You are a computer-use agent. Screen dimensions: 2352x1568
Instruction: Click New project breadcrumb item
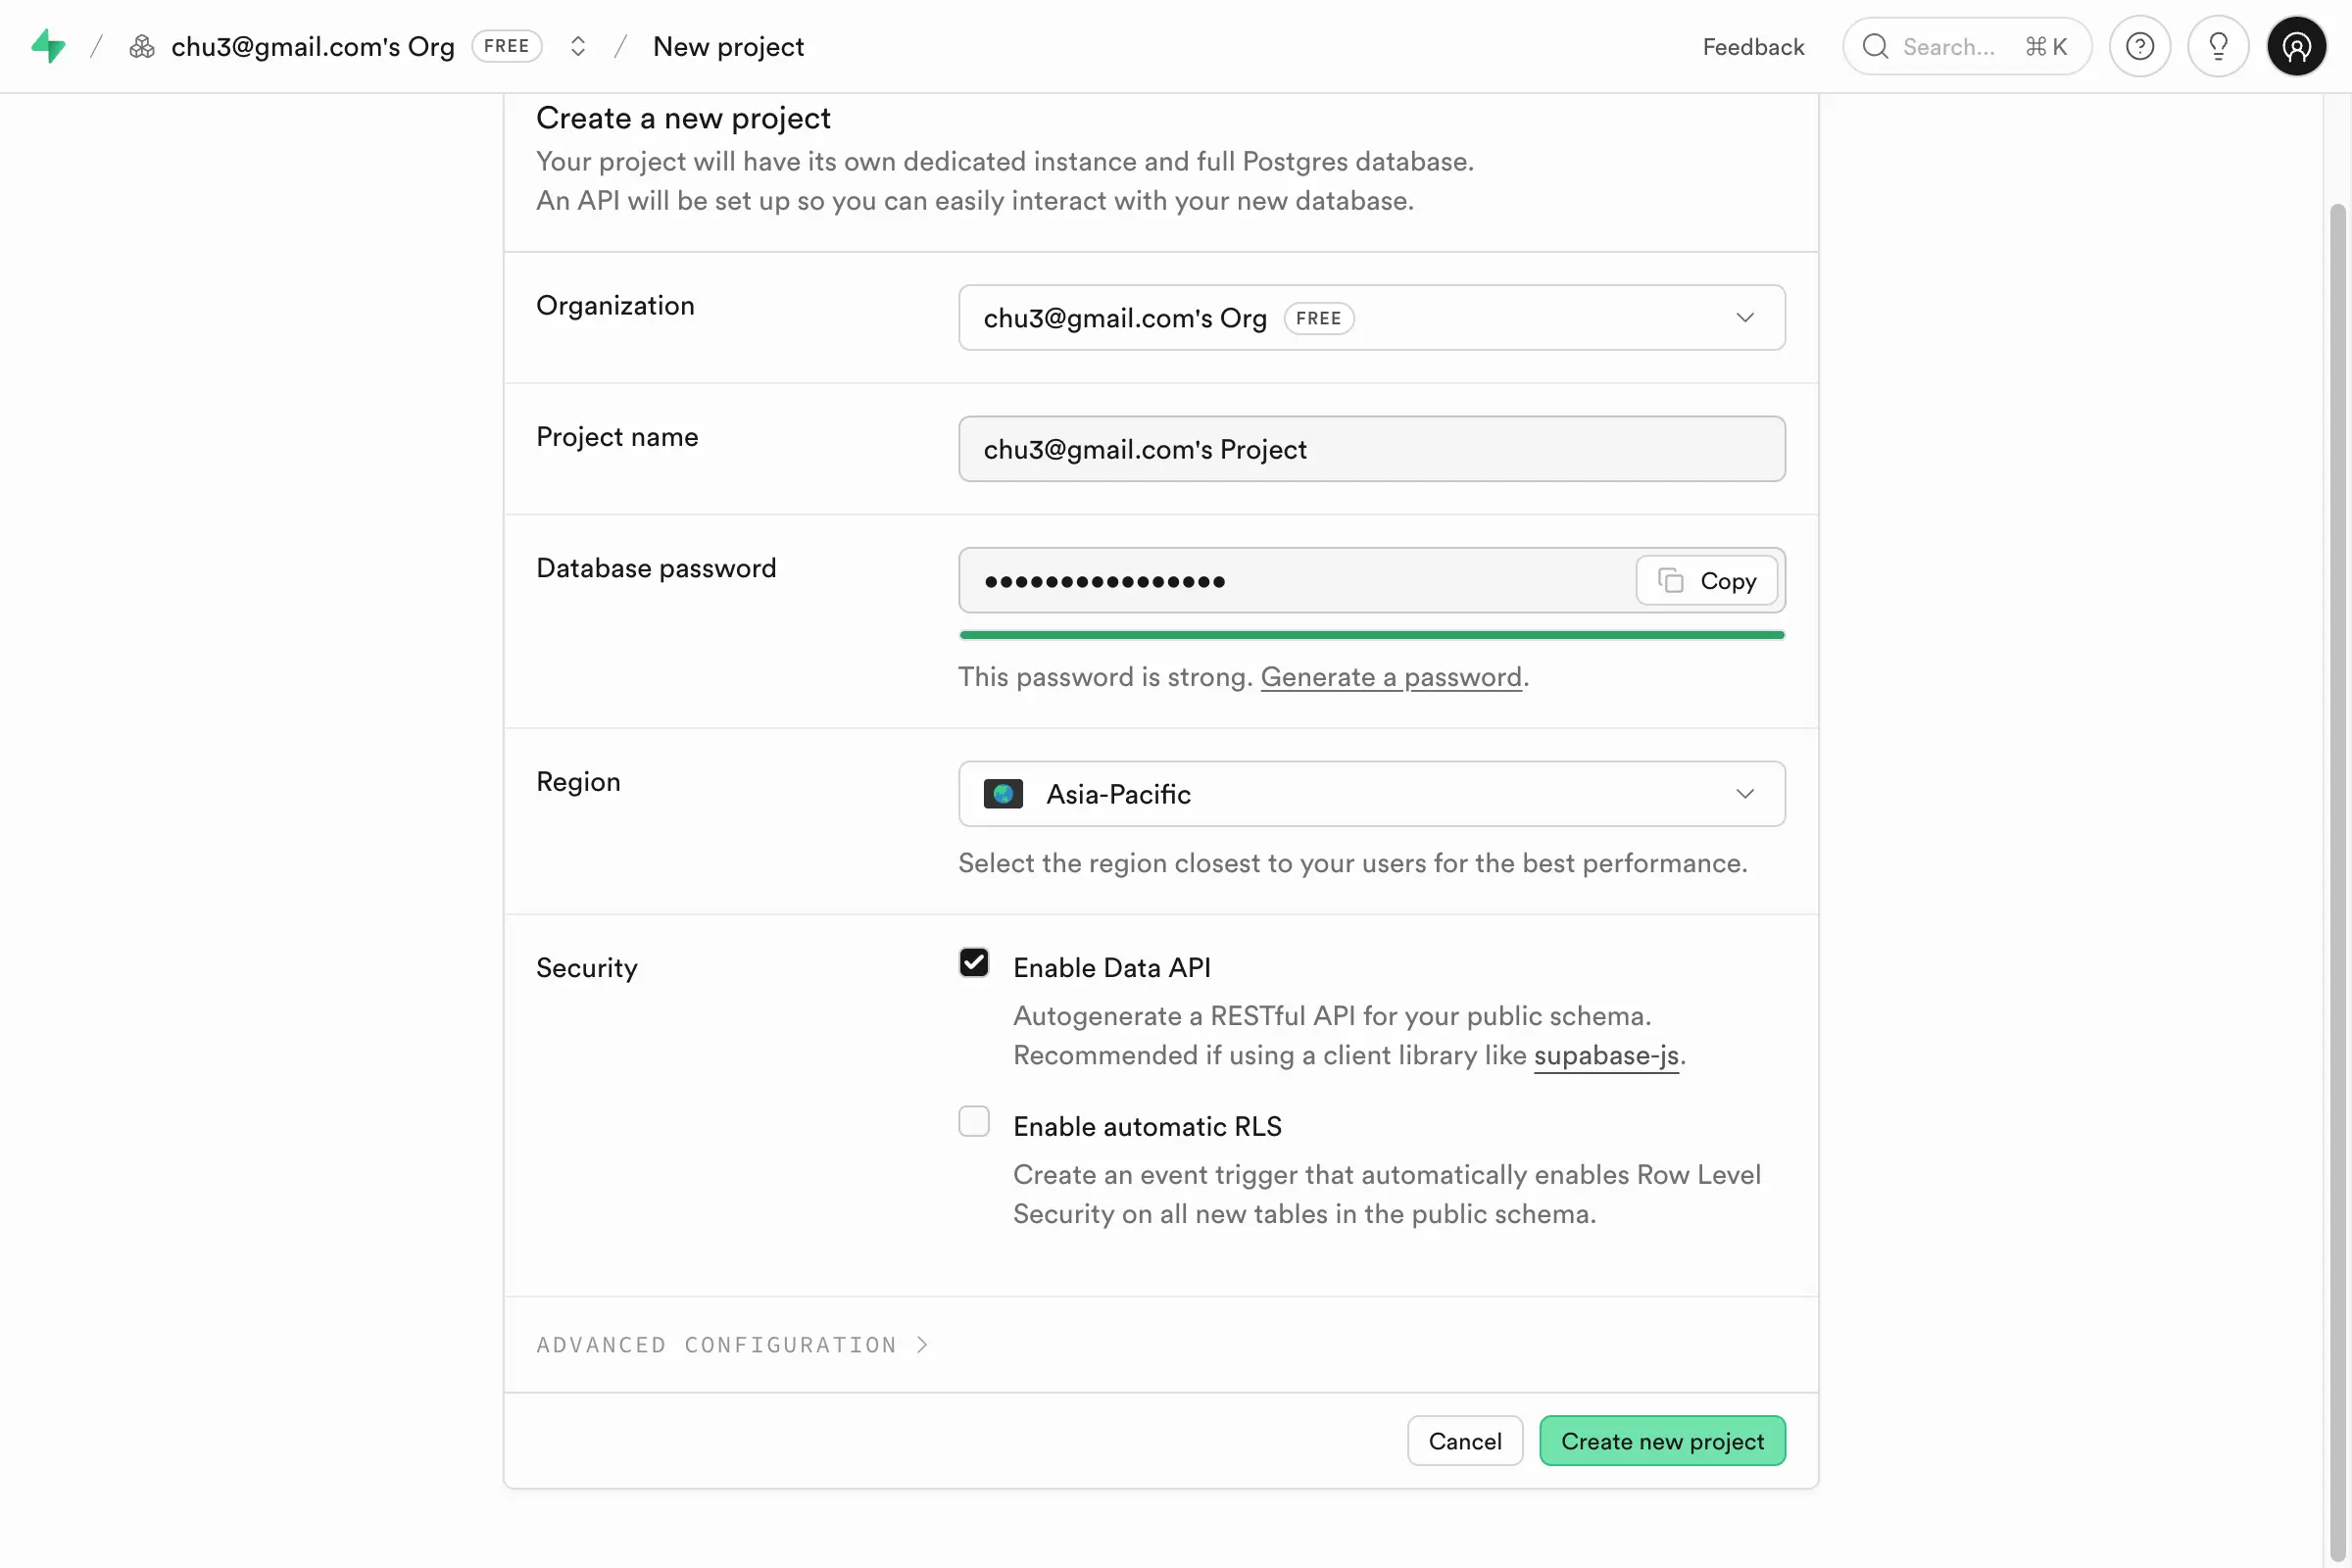[x=728, y=46]
